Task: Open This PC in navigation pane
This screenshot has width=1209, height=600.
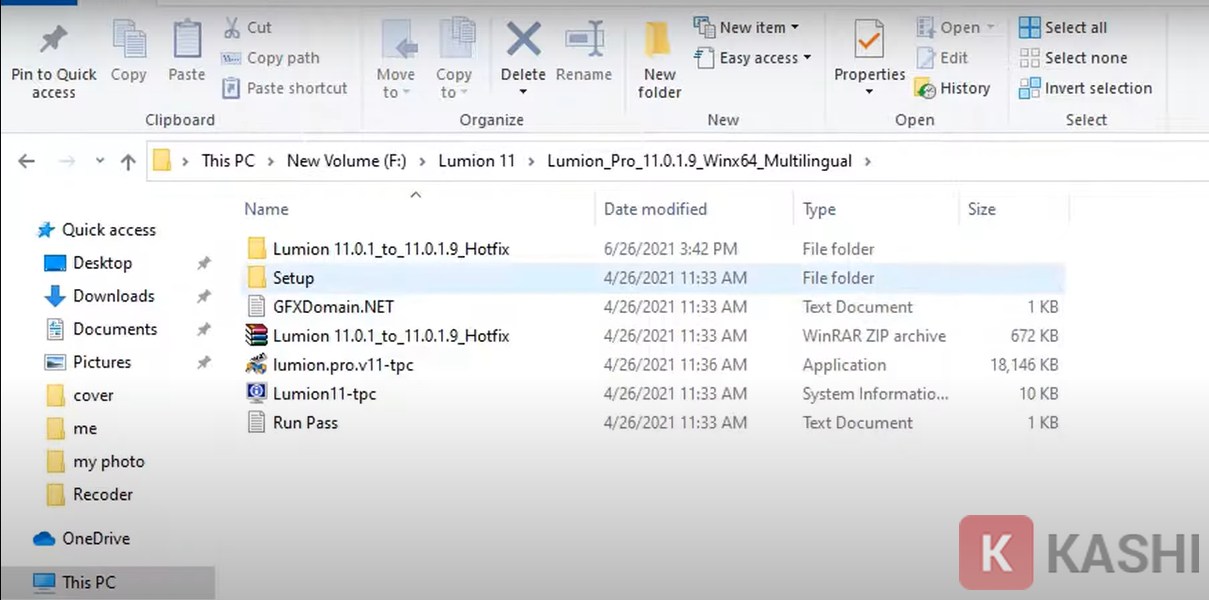Action: (x=88, y=582)
